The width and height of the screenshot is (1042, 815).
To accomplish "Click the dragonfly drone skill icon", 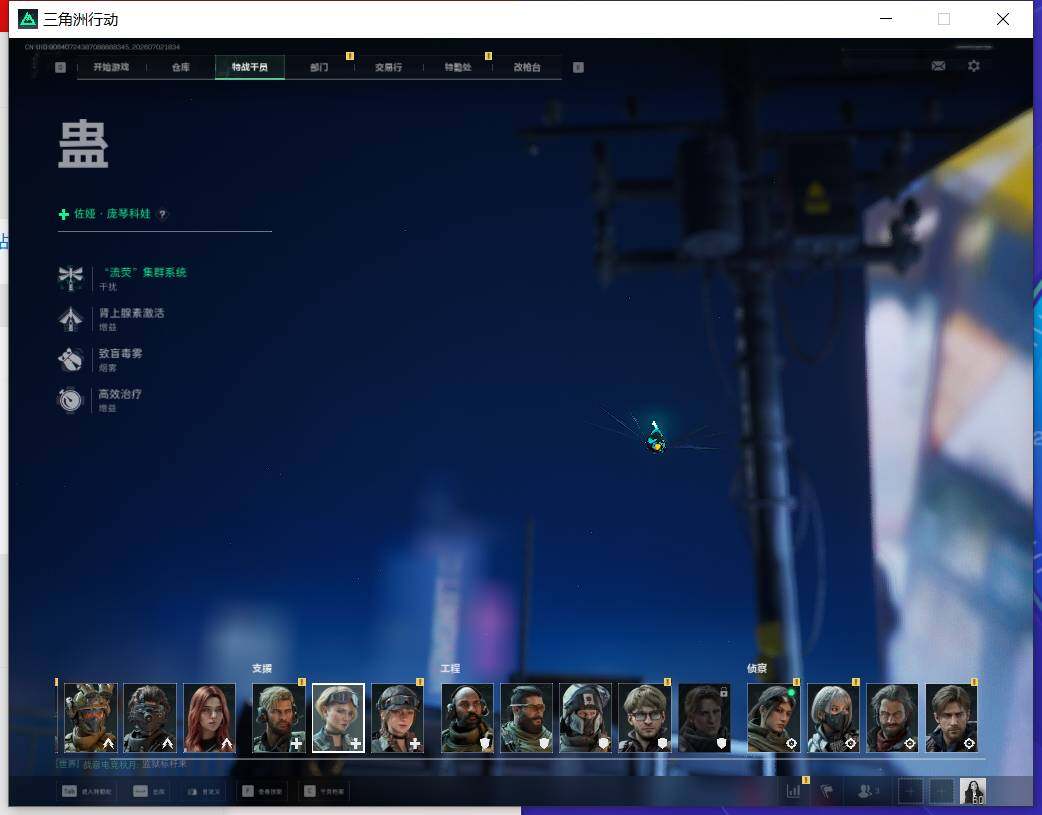I will pyautogui.click(x=70, y=279).
